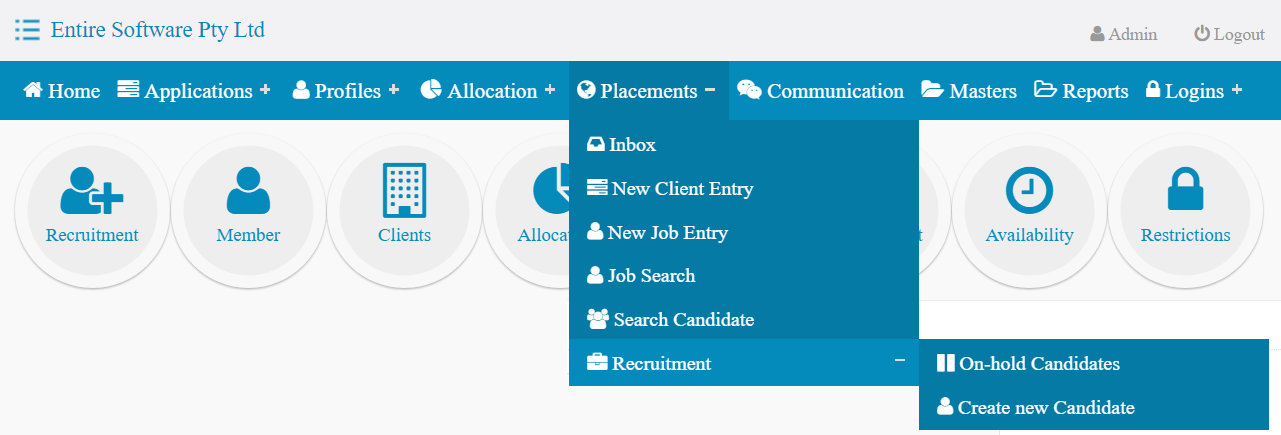
Task: Expand the Logins menu
Action: pyautogui.click(x=1237, y=89)
